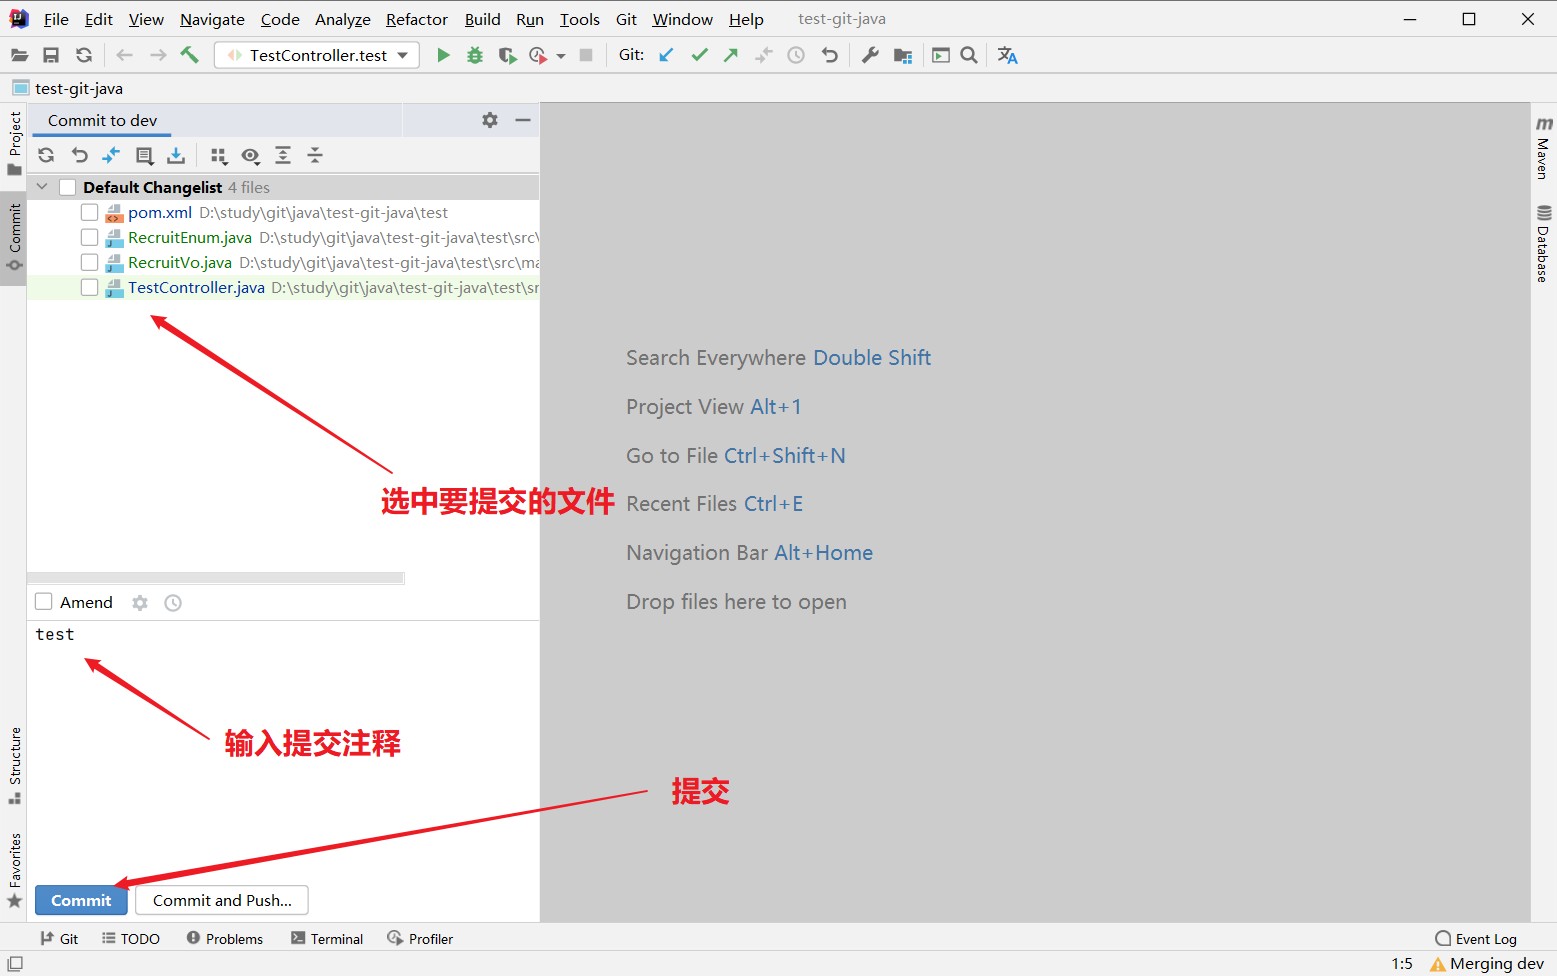This screenshot has height=976, width=1557.
Task: Open the Problems tool window
Action: click(225, 938)
